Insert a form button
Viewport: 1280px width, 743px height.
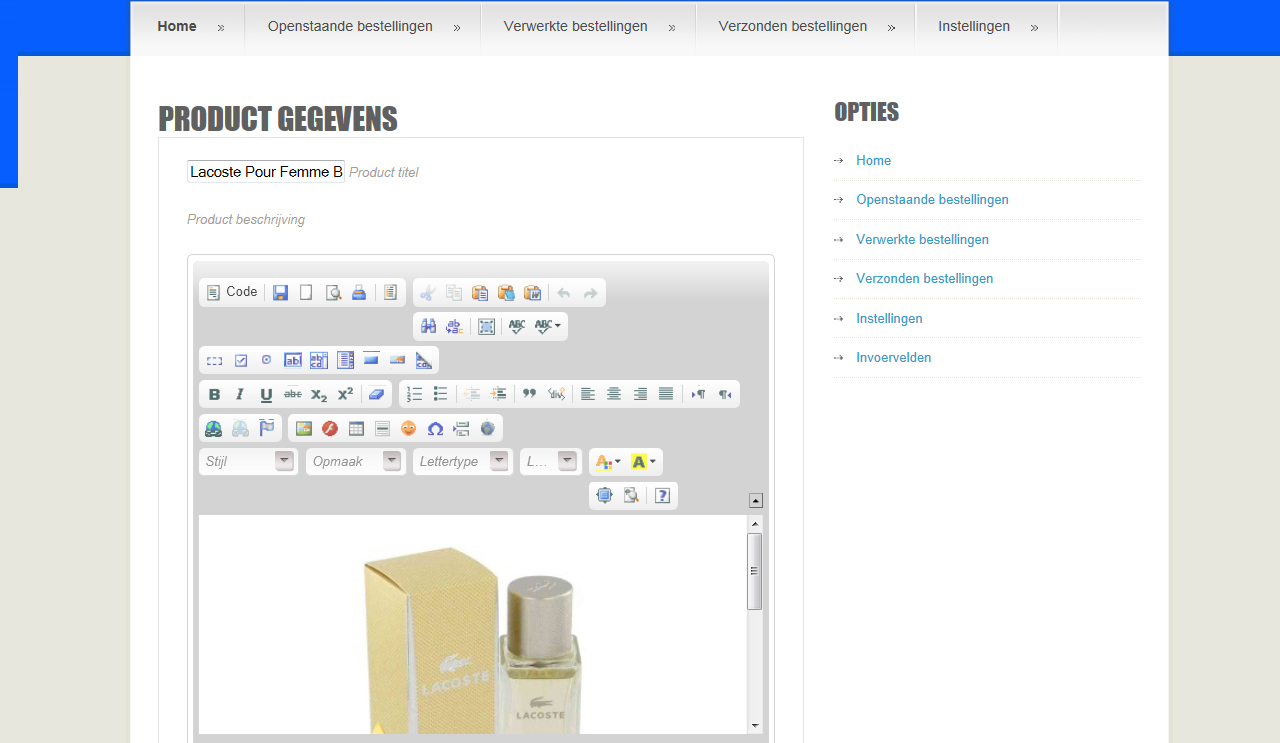[371, 360]
